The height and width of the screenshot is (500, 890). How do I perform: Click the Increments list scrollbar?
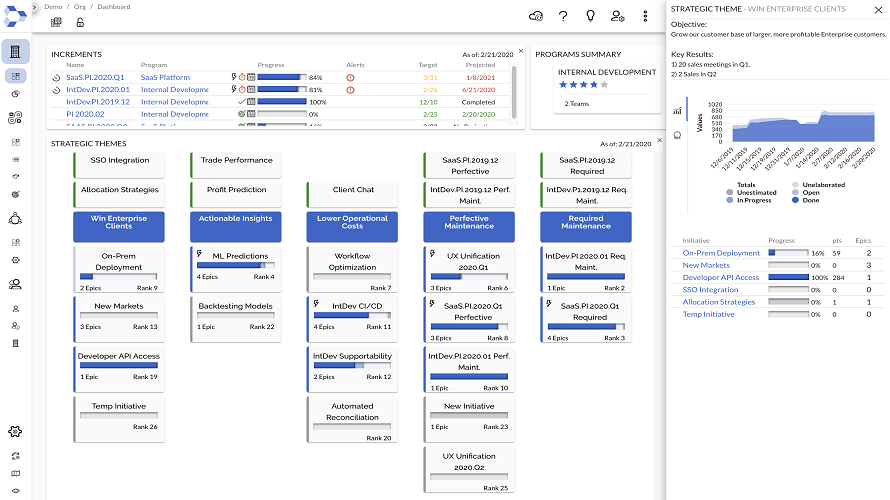pos(514,92)
